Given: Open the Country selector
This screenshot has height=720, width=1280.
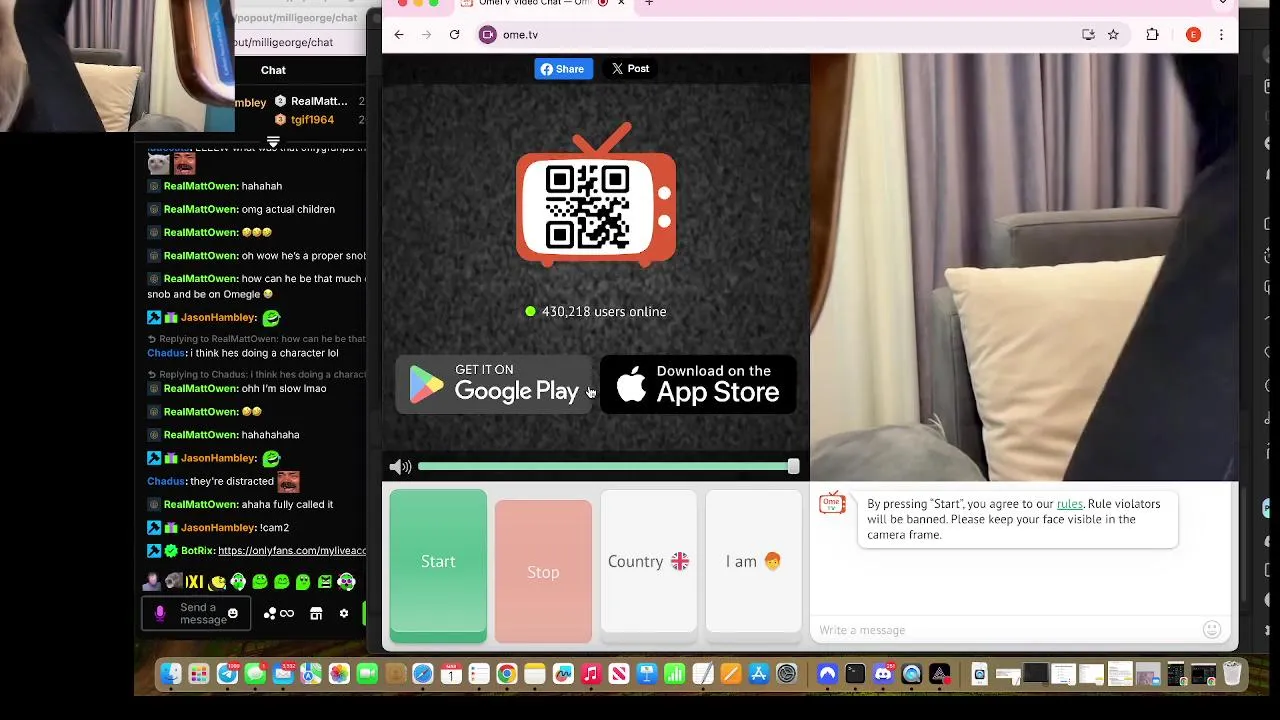Looking at the screenshot, I should [648, 561].
